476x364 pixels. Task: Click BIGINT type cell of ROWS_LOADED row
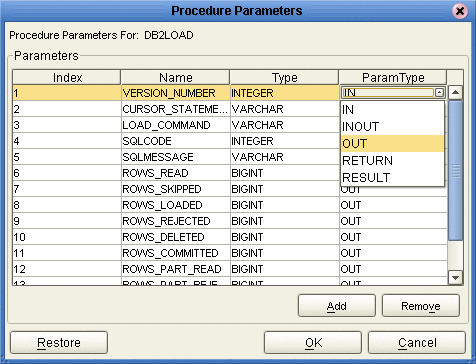click(285, 205)
